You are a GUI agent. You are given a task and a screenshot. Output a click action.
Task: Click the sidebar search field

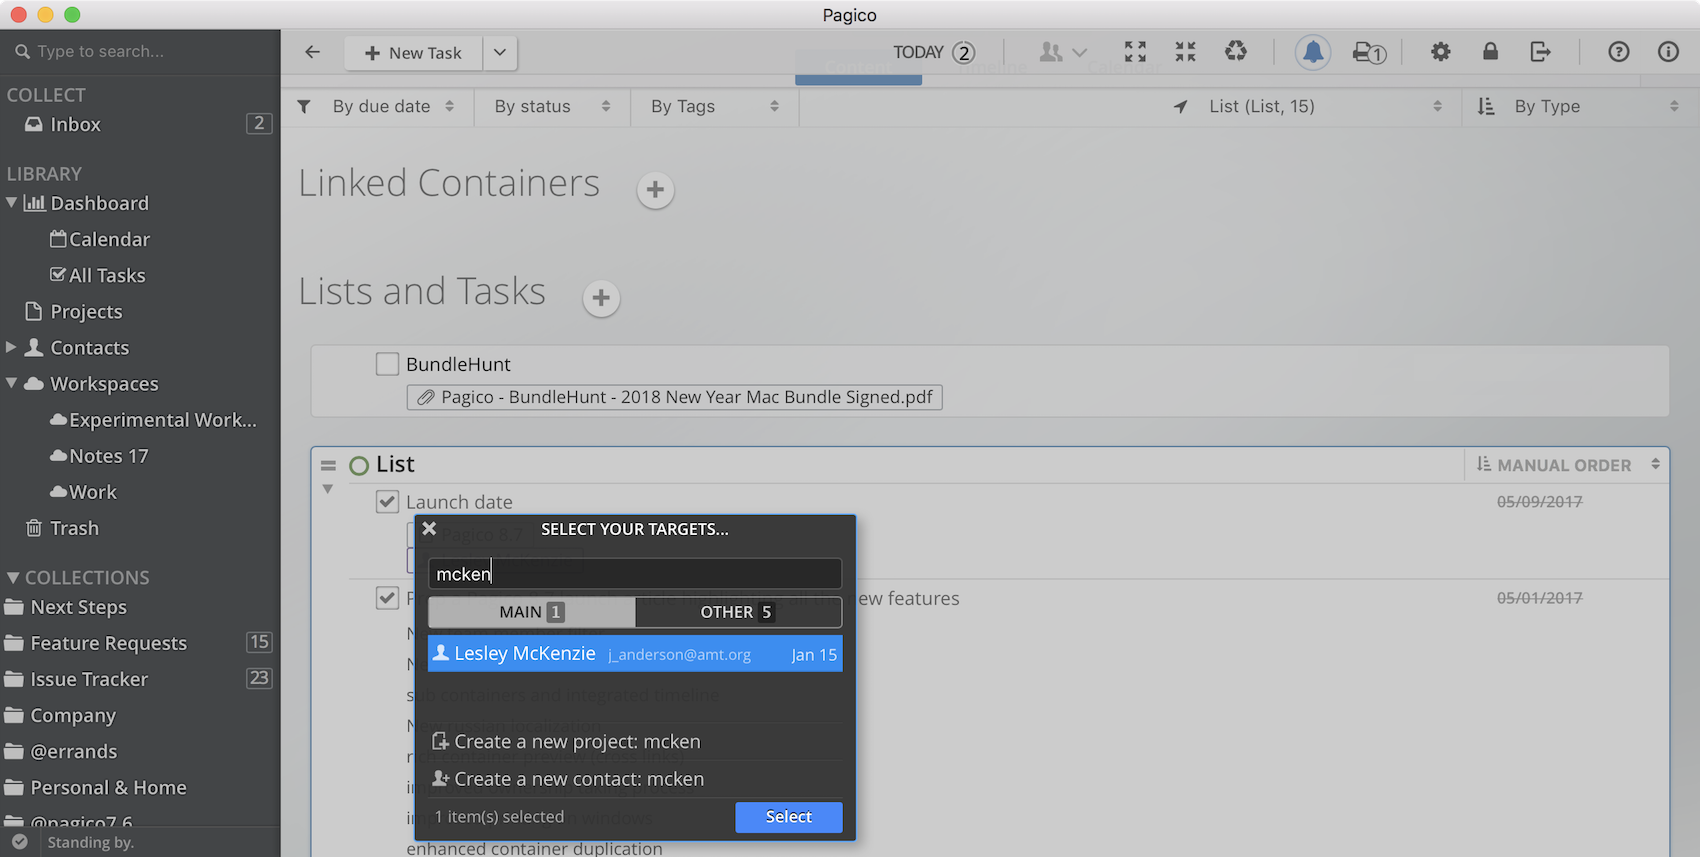pyautogui.click(x=140, y=51)
